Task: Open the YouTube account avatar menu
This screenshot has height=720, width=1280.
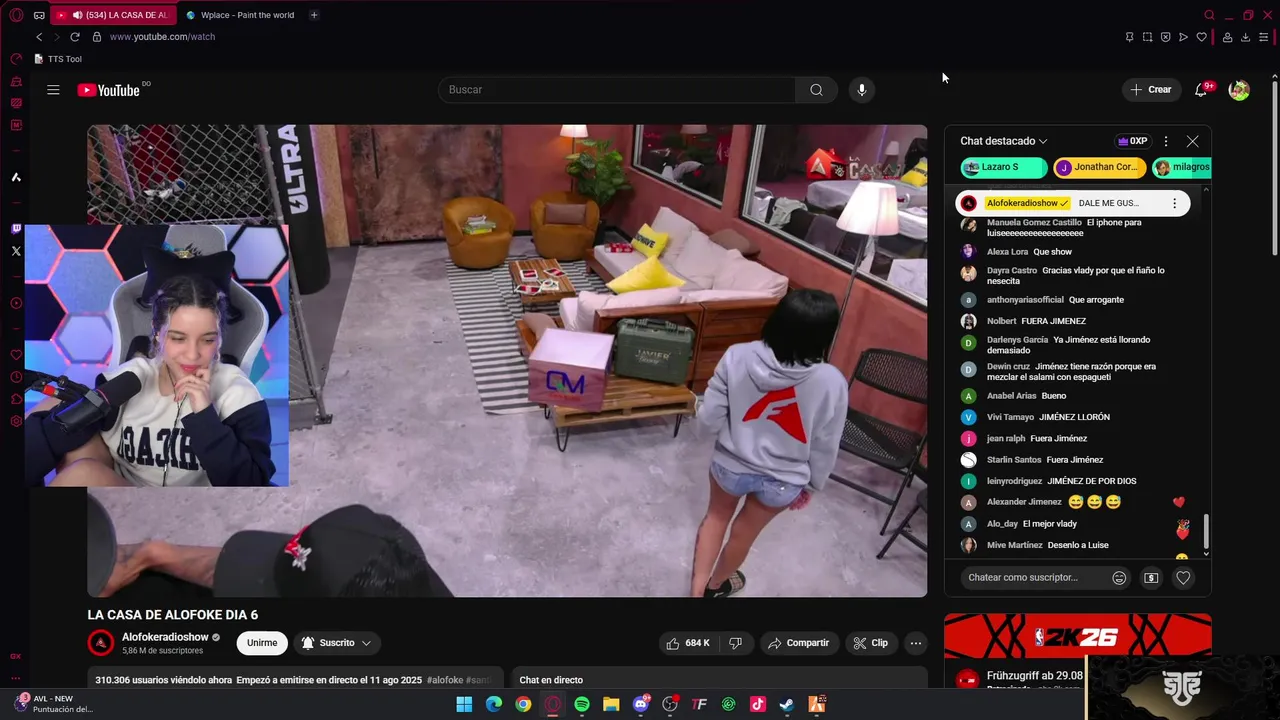Action: 1239,90
